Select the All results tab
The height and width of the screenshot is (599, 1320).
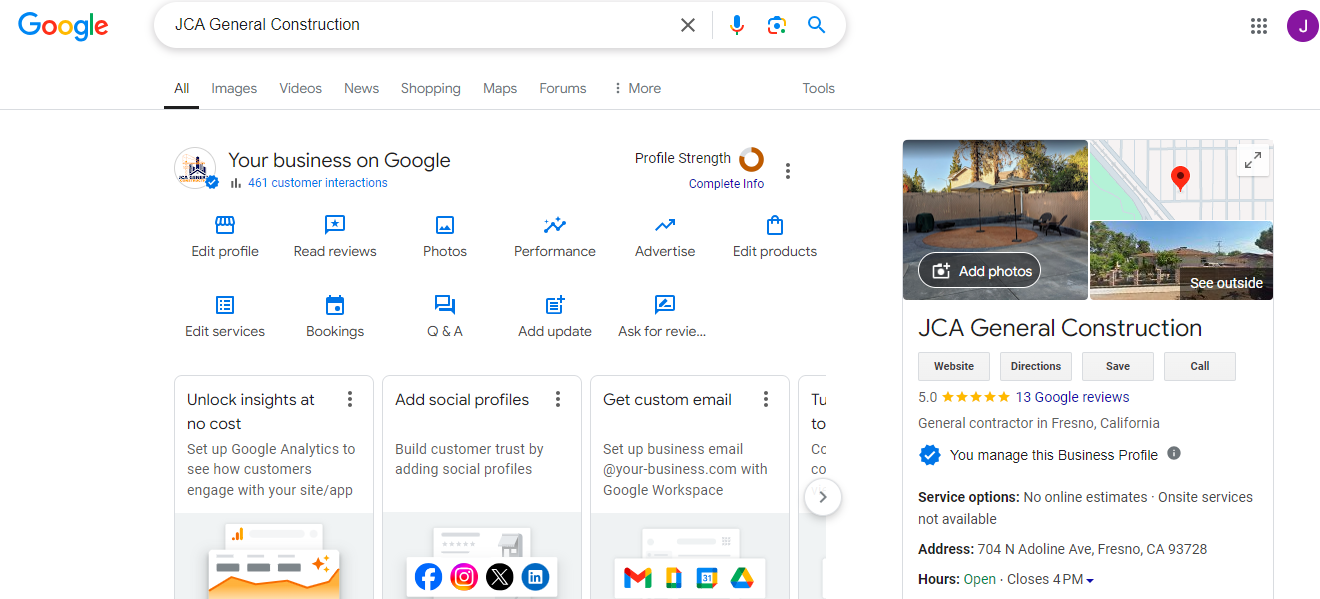coord(181,88)
